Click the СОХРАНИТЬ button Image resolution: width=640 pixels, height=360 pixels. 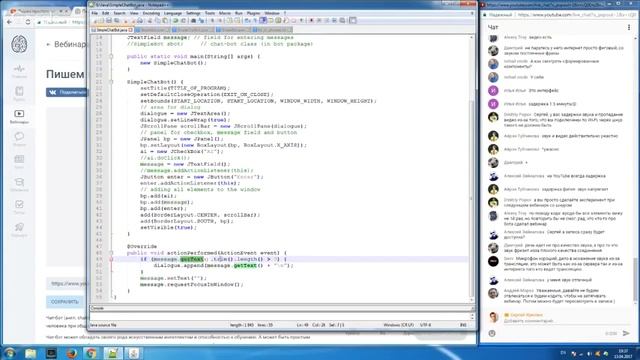(x=65, y=302)
